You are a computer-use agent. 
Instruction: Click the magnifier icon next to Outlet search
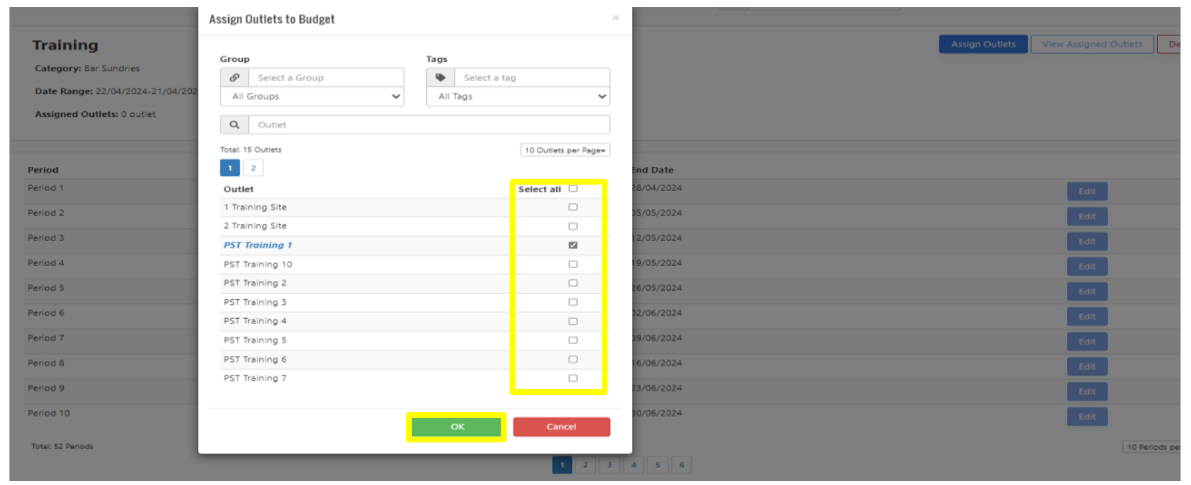point(234,125)
